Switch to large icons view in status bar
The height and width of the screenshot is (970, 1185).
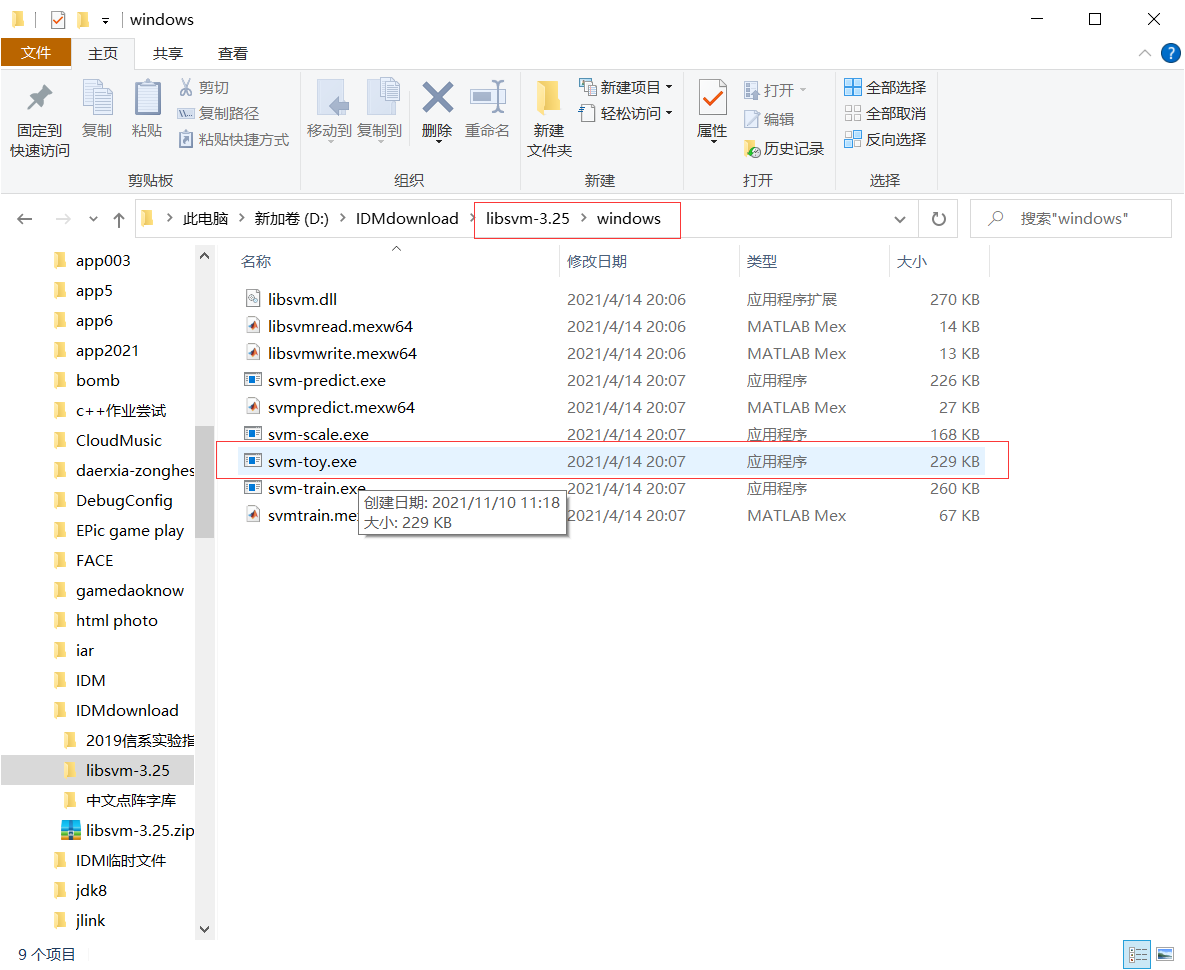tap(1165, 954)
